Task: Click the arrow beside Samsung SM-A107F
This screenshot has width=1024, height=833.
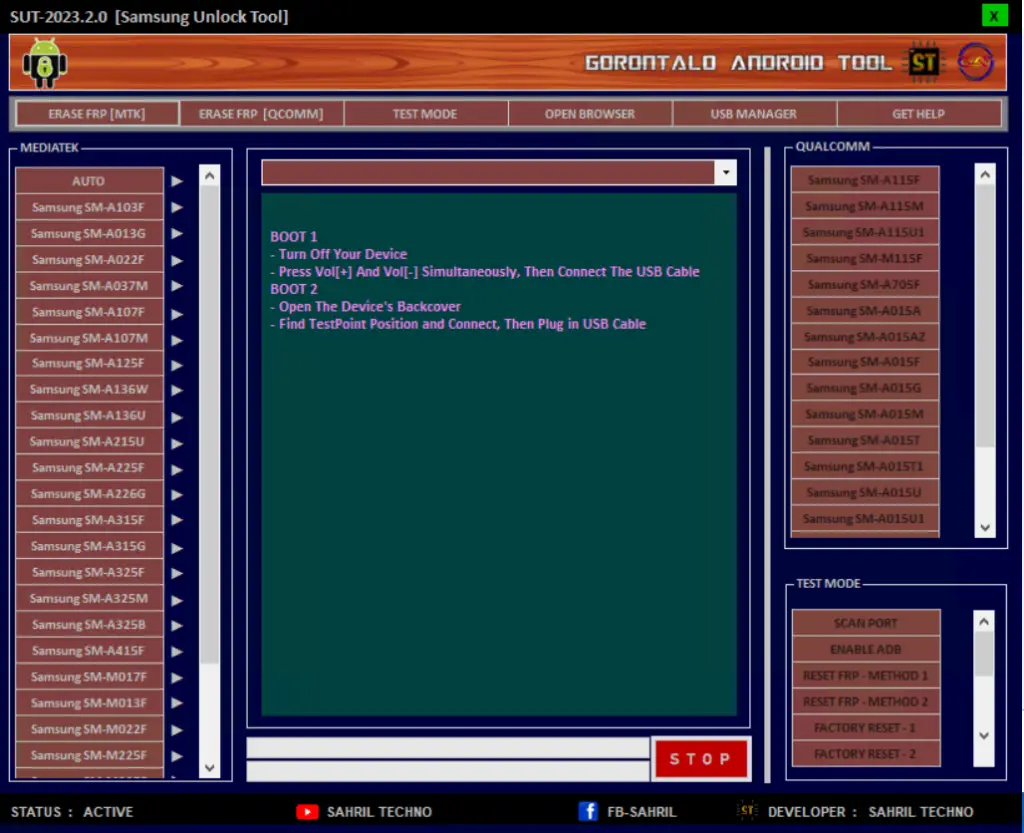Action: [x=177, y=313]
